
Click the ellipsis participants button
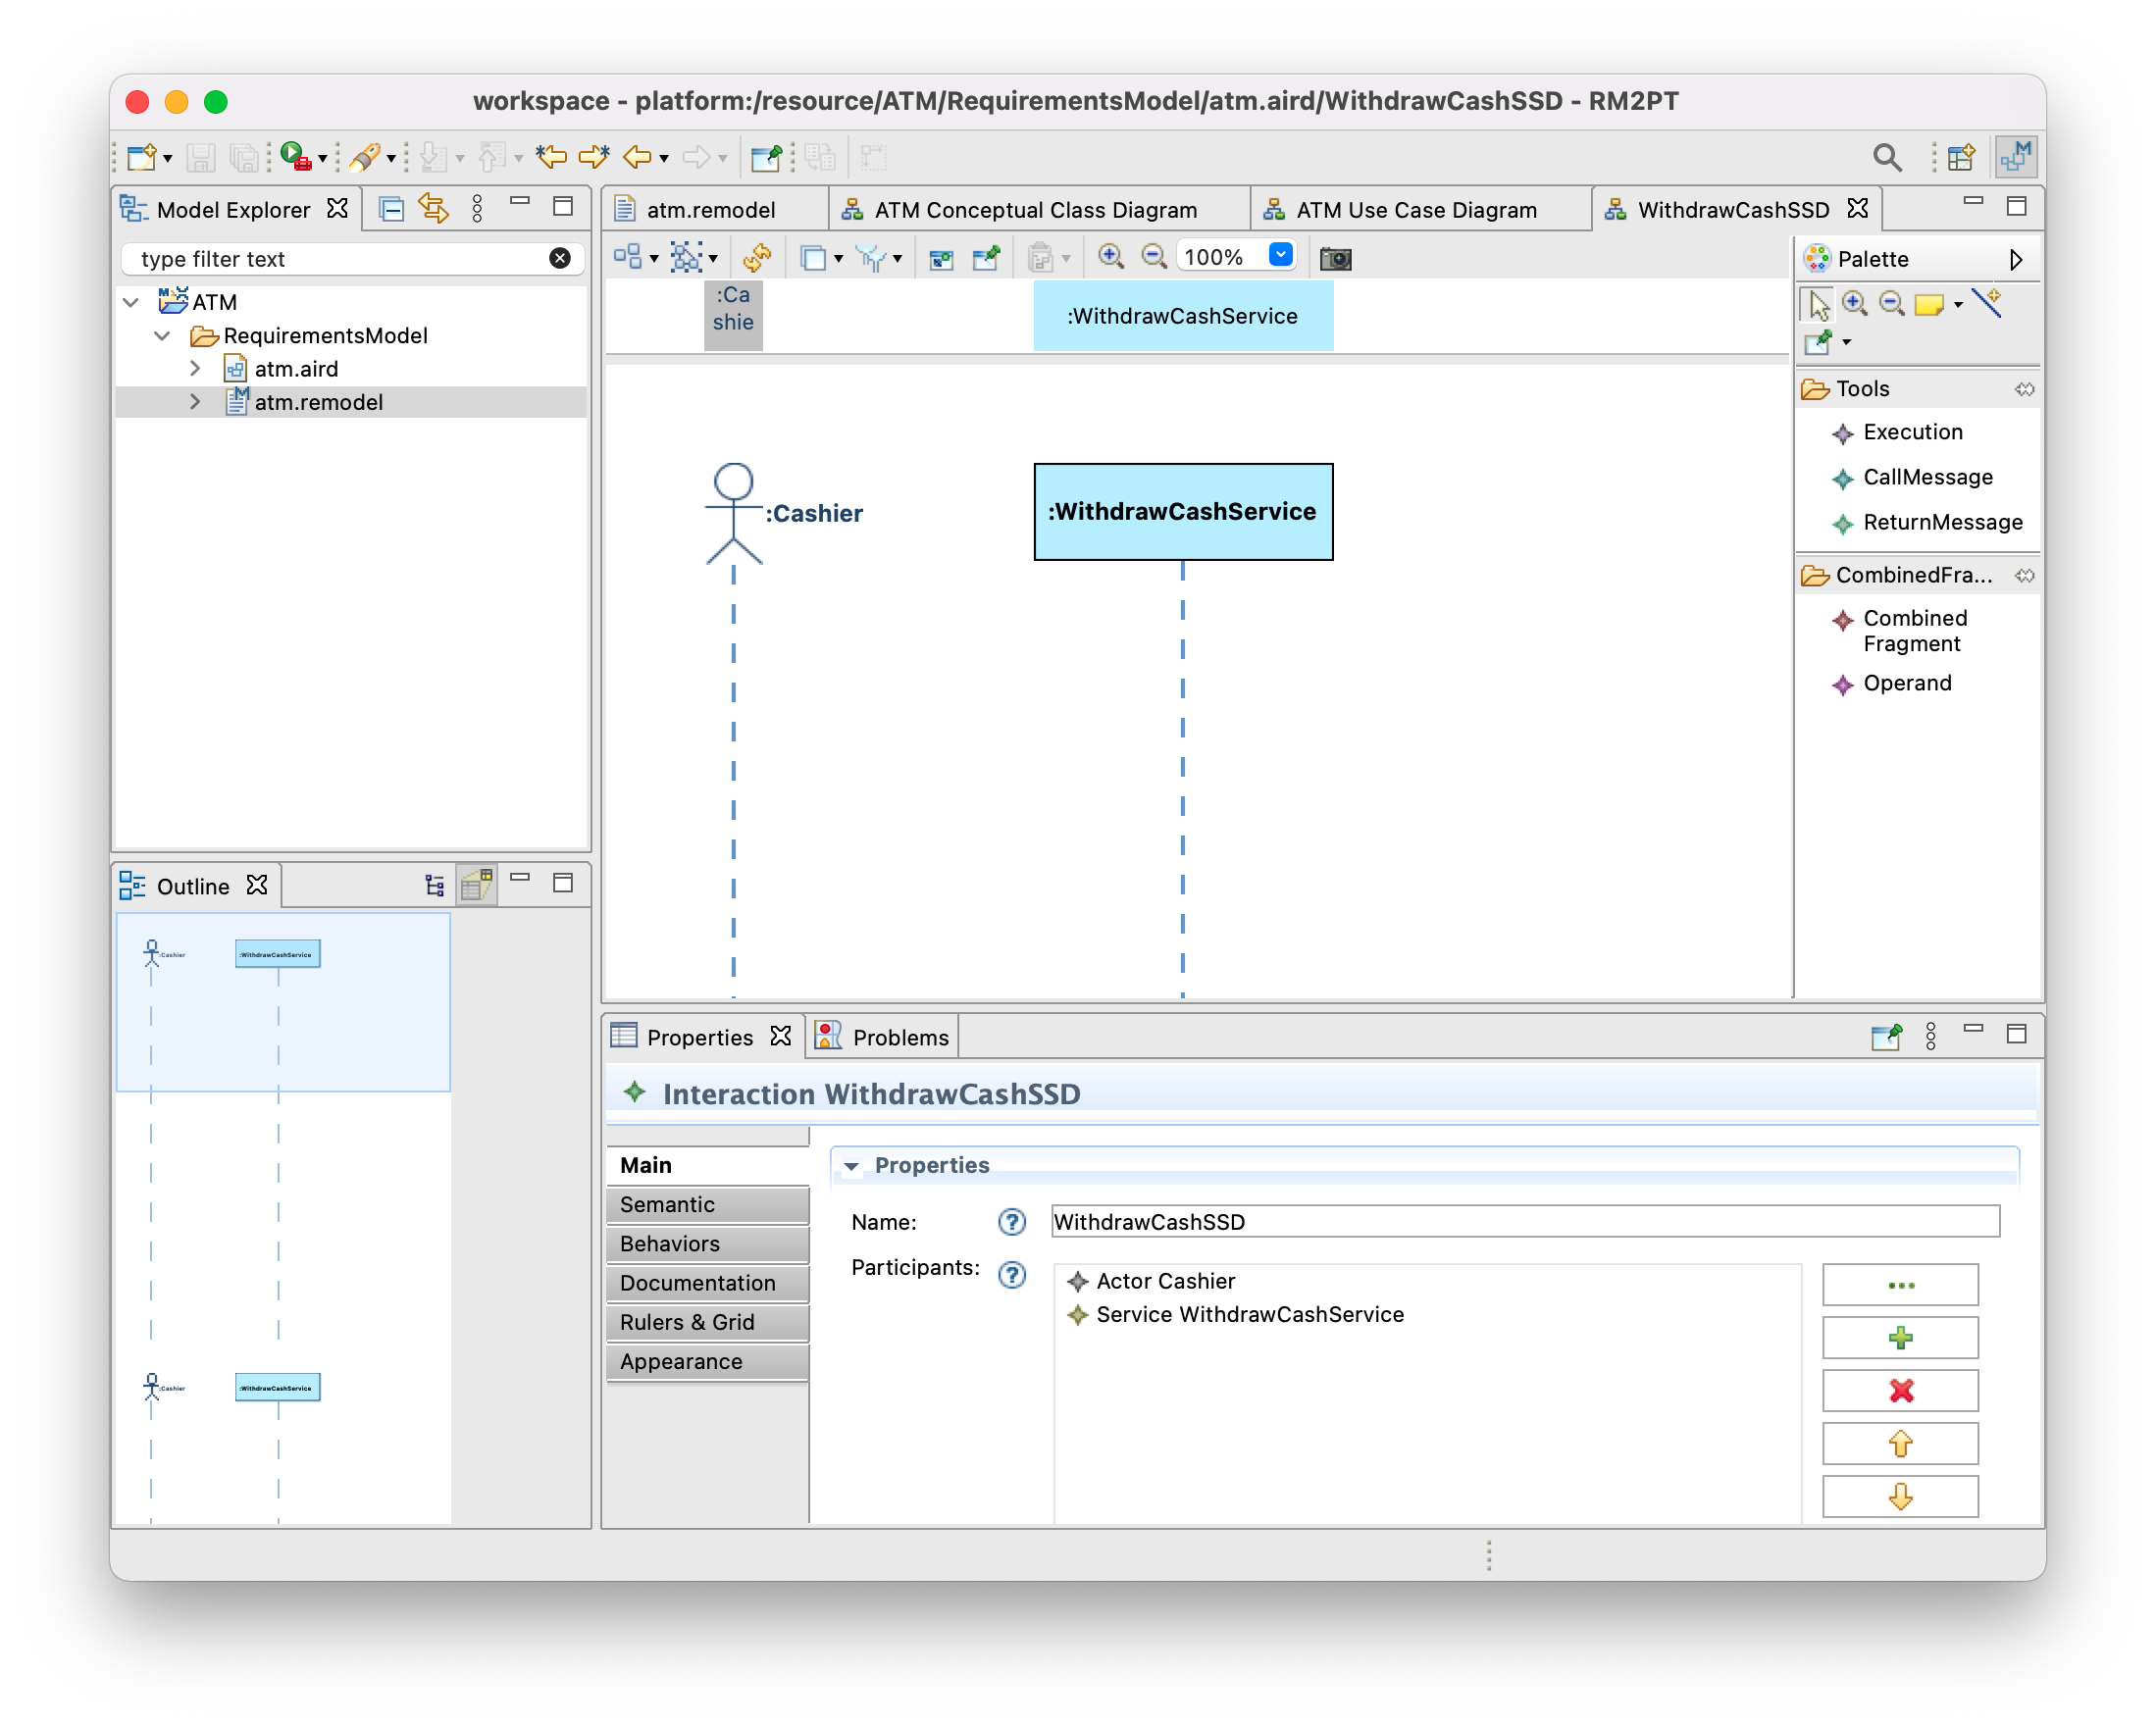1899,1285
